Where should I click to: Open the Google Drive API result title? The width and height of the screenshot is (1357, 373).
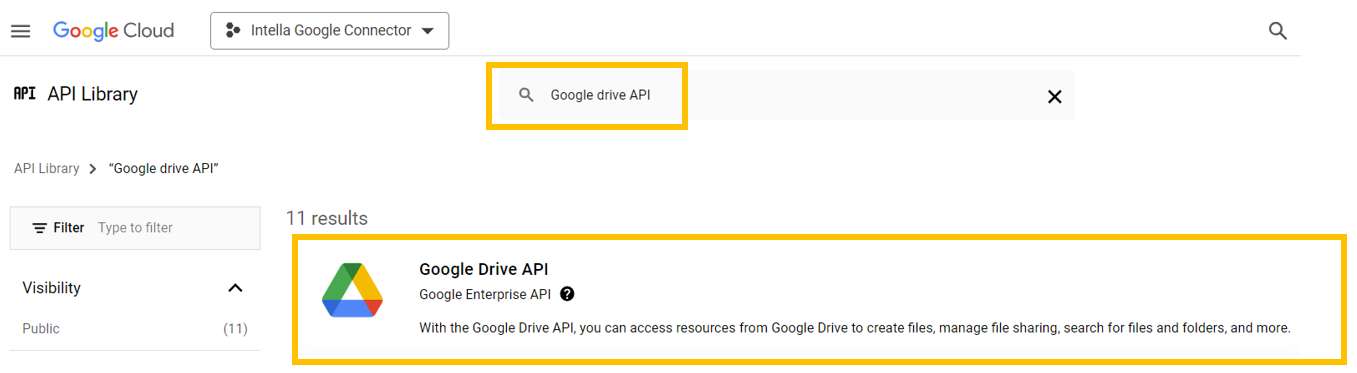tap(484, 269)
